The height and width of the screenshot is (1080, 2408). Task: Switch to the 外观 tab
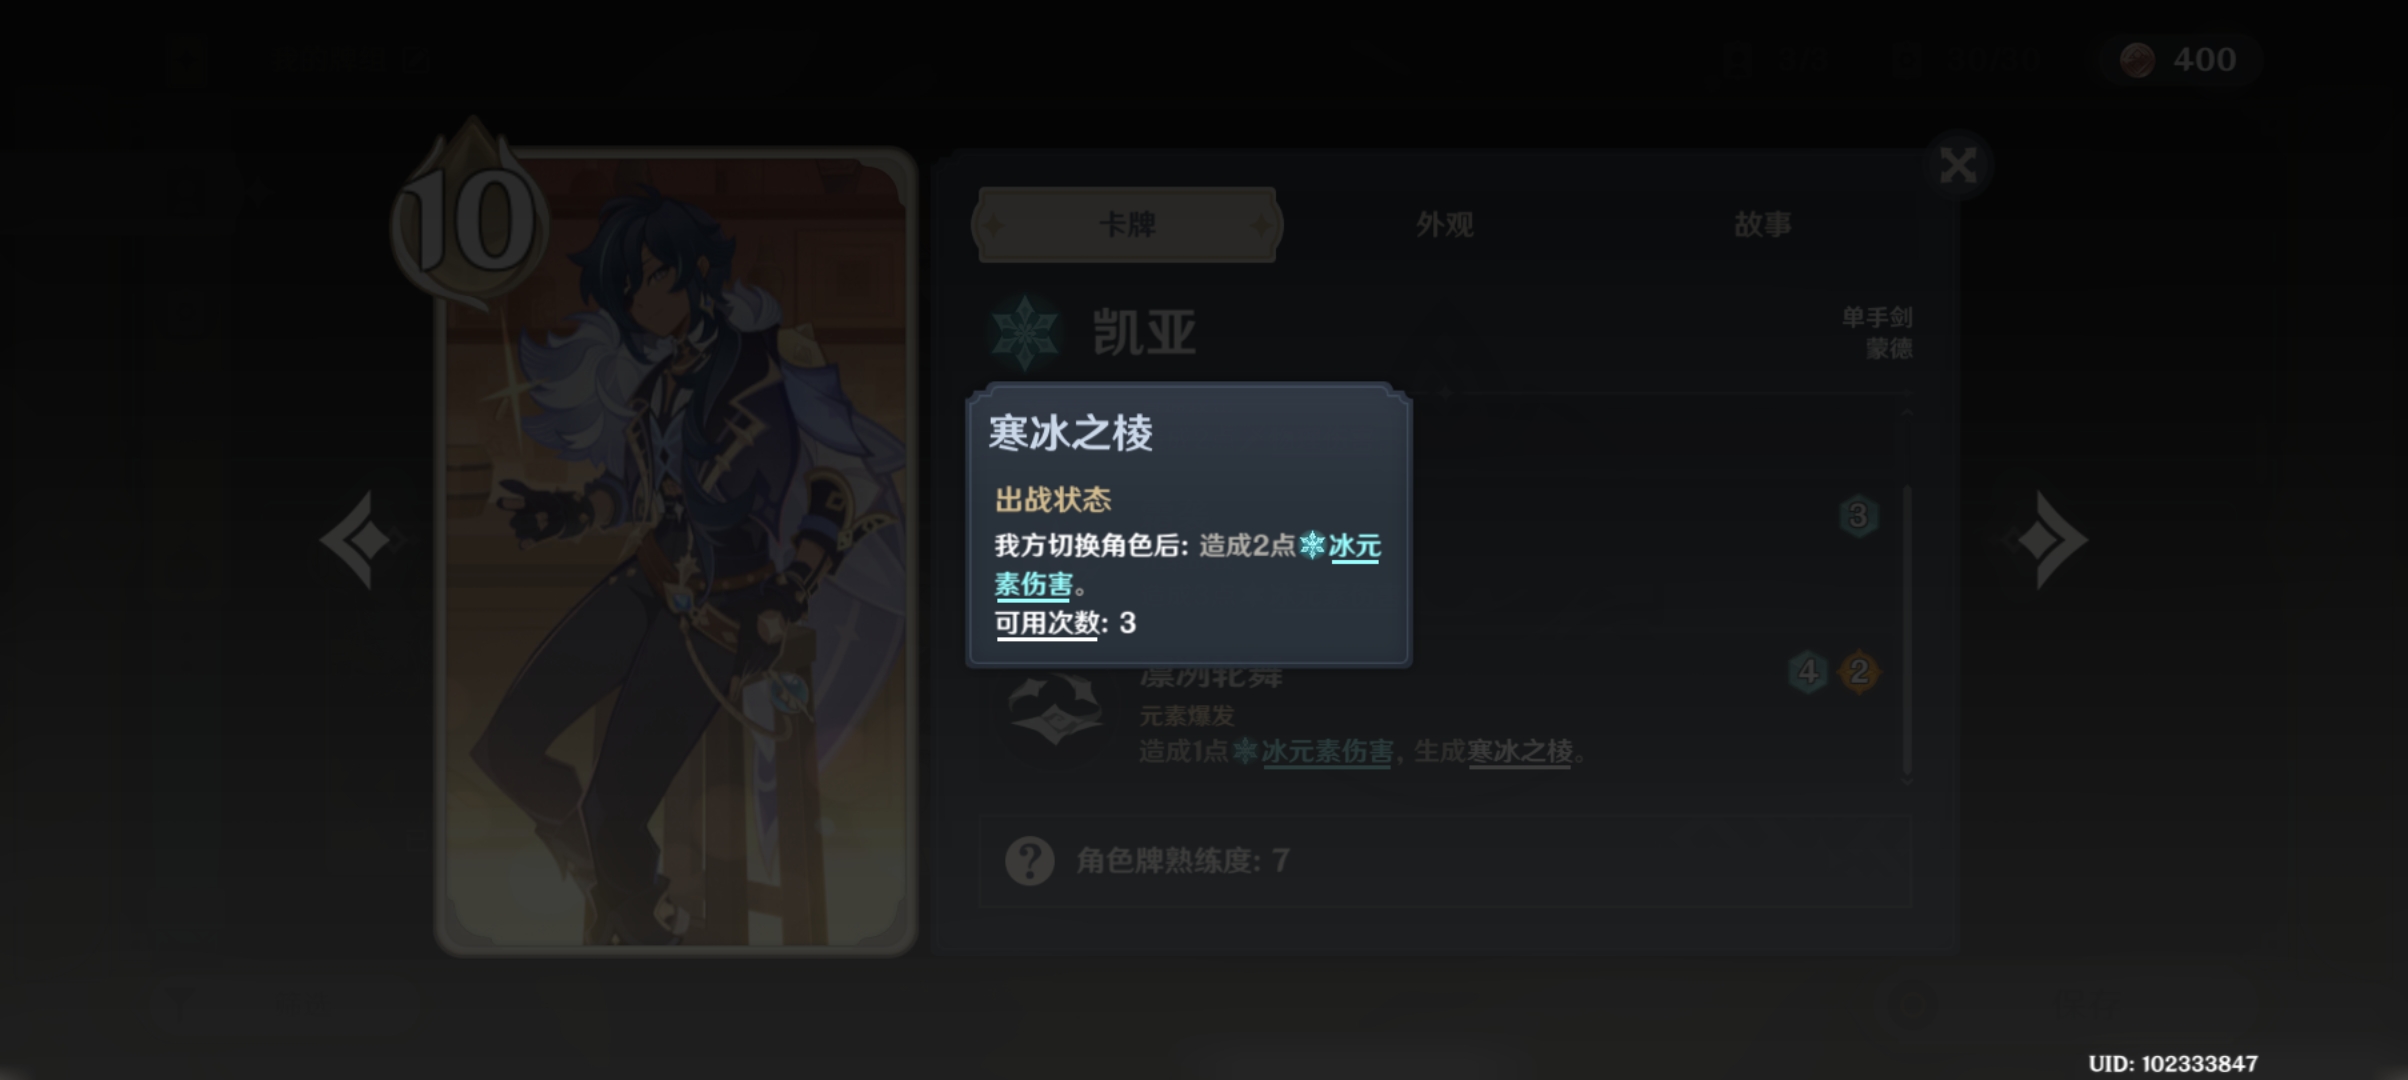[x=1444, y=225]
